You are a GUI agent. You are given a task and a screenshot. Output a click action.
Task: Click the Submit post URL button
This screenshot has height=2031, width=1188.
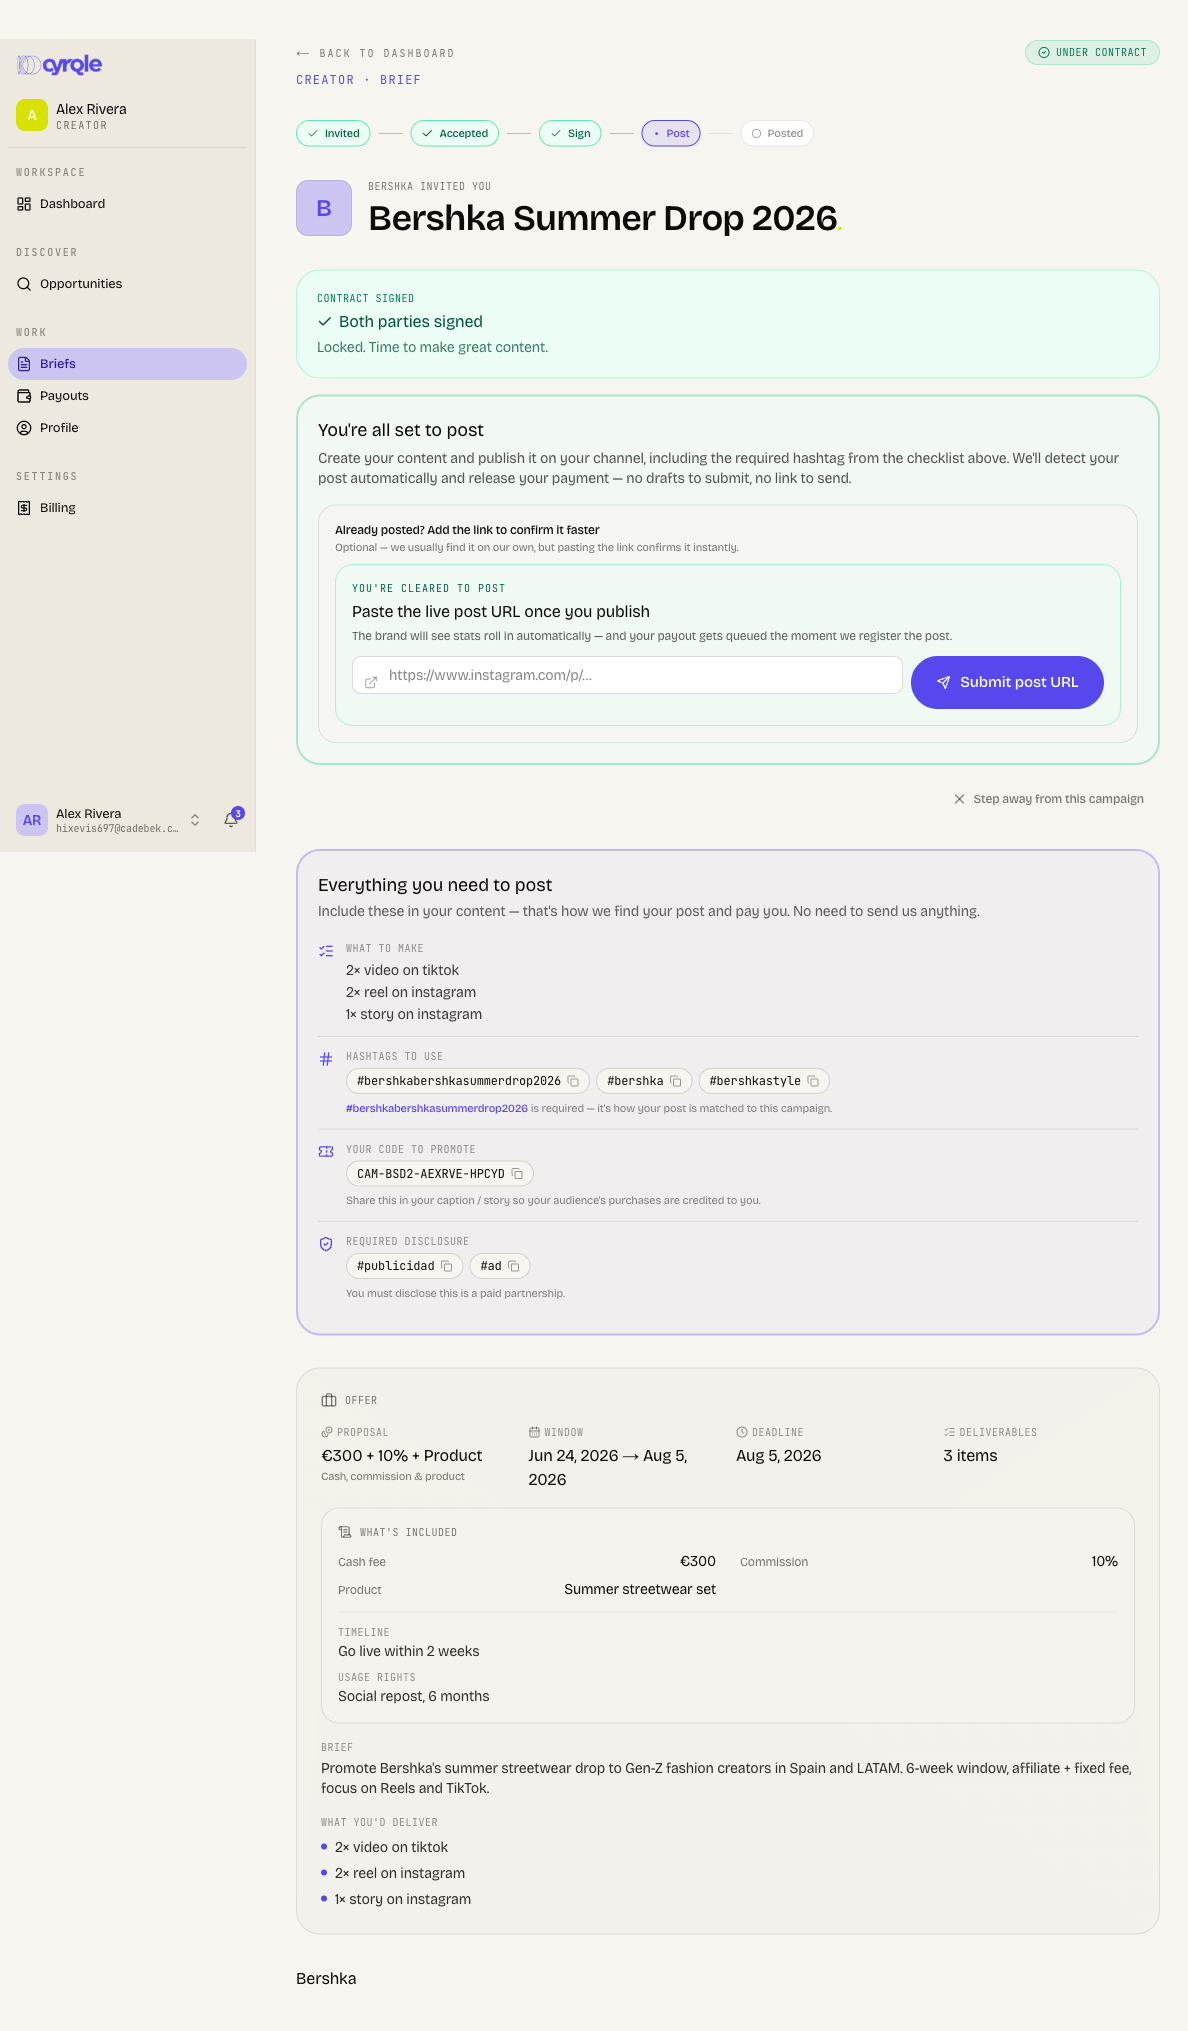click(x=1007, y=682)
